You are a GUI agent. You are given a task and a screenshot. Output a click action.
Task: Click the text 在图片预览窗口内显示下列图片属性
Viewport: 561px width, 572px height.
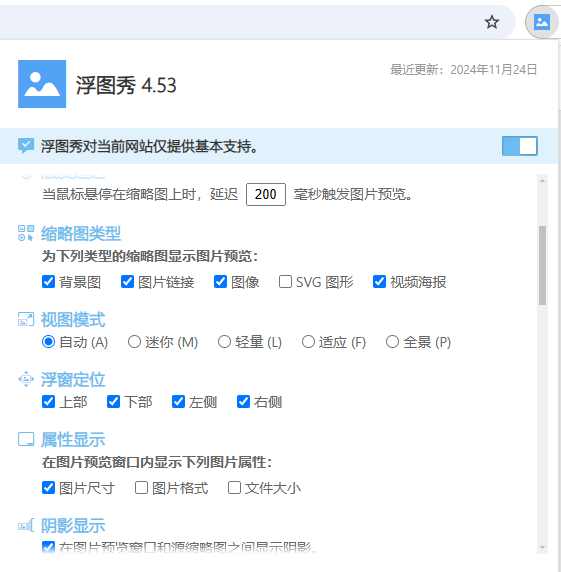point(157,462)
